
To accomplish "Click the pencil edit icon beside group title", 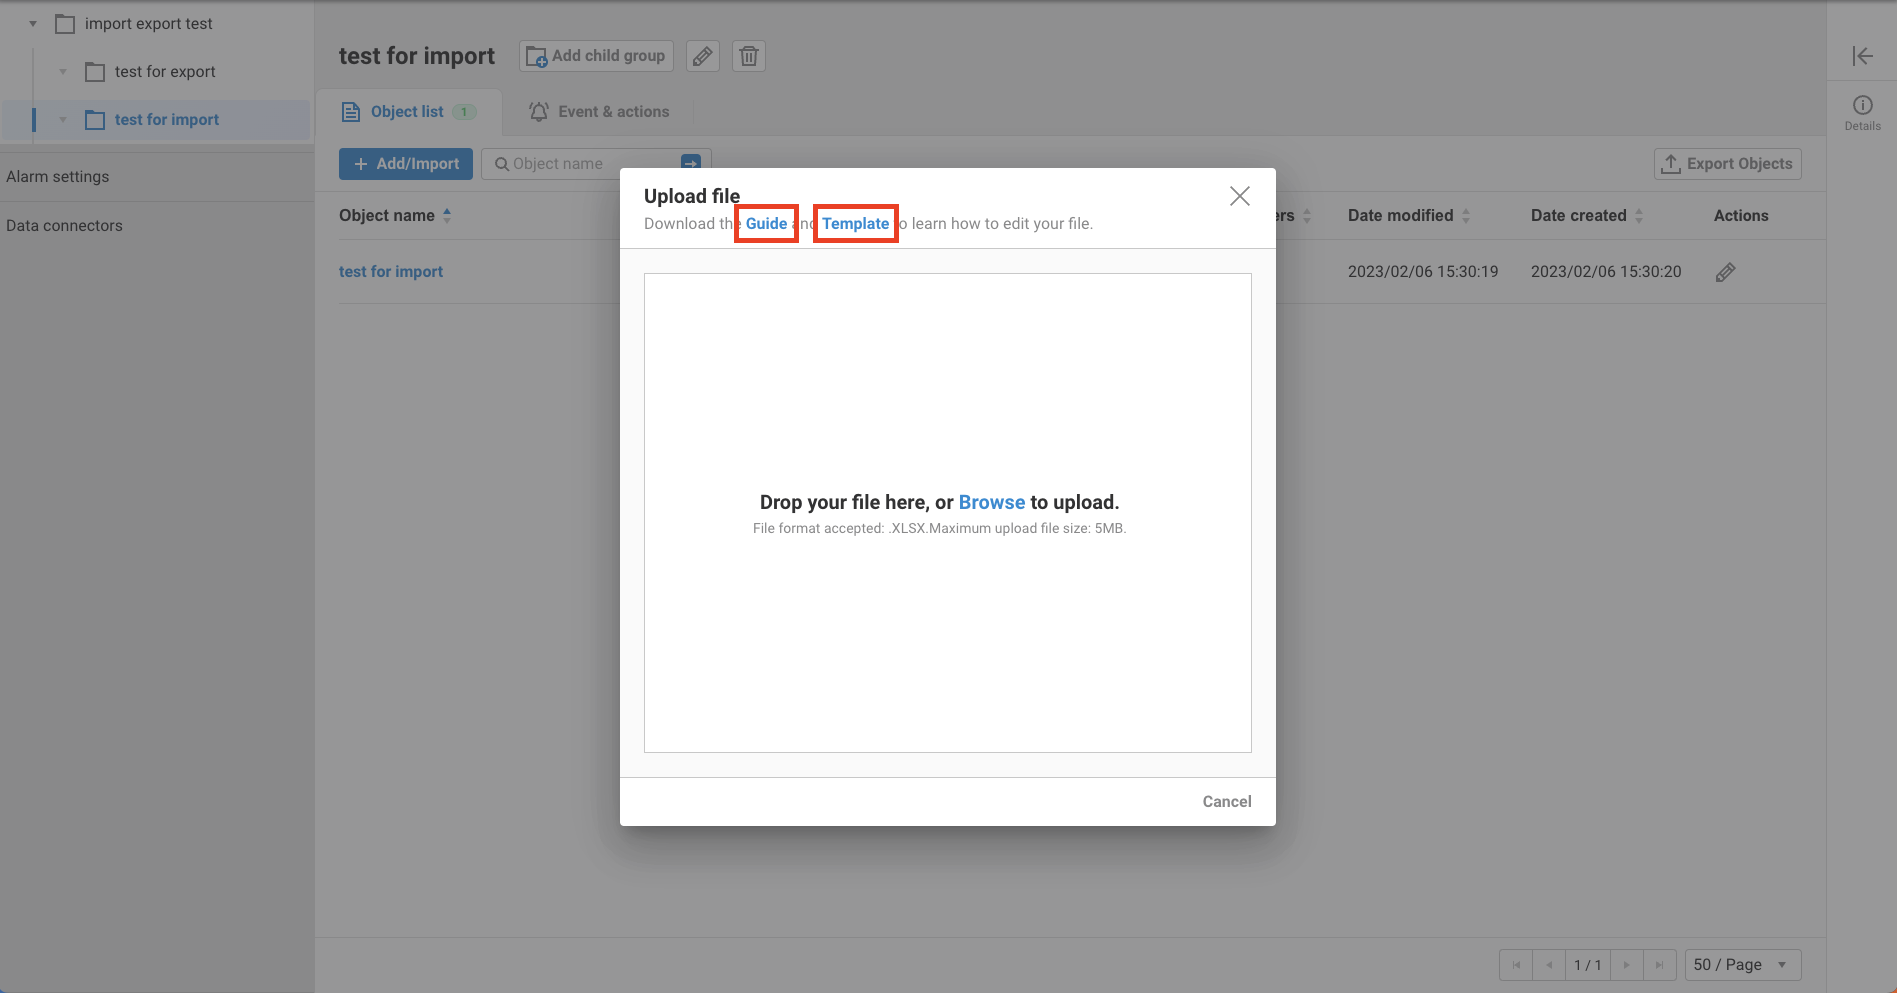I will click(x=703, y=56).
